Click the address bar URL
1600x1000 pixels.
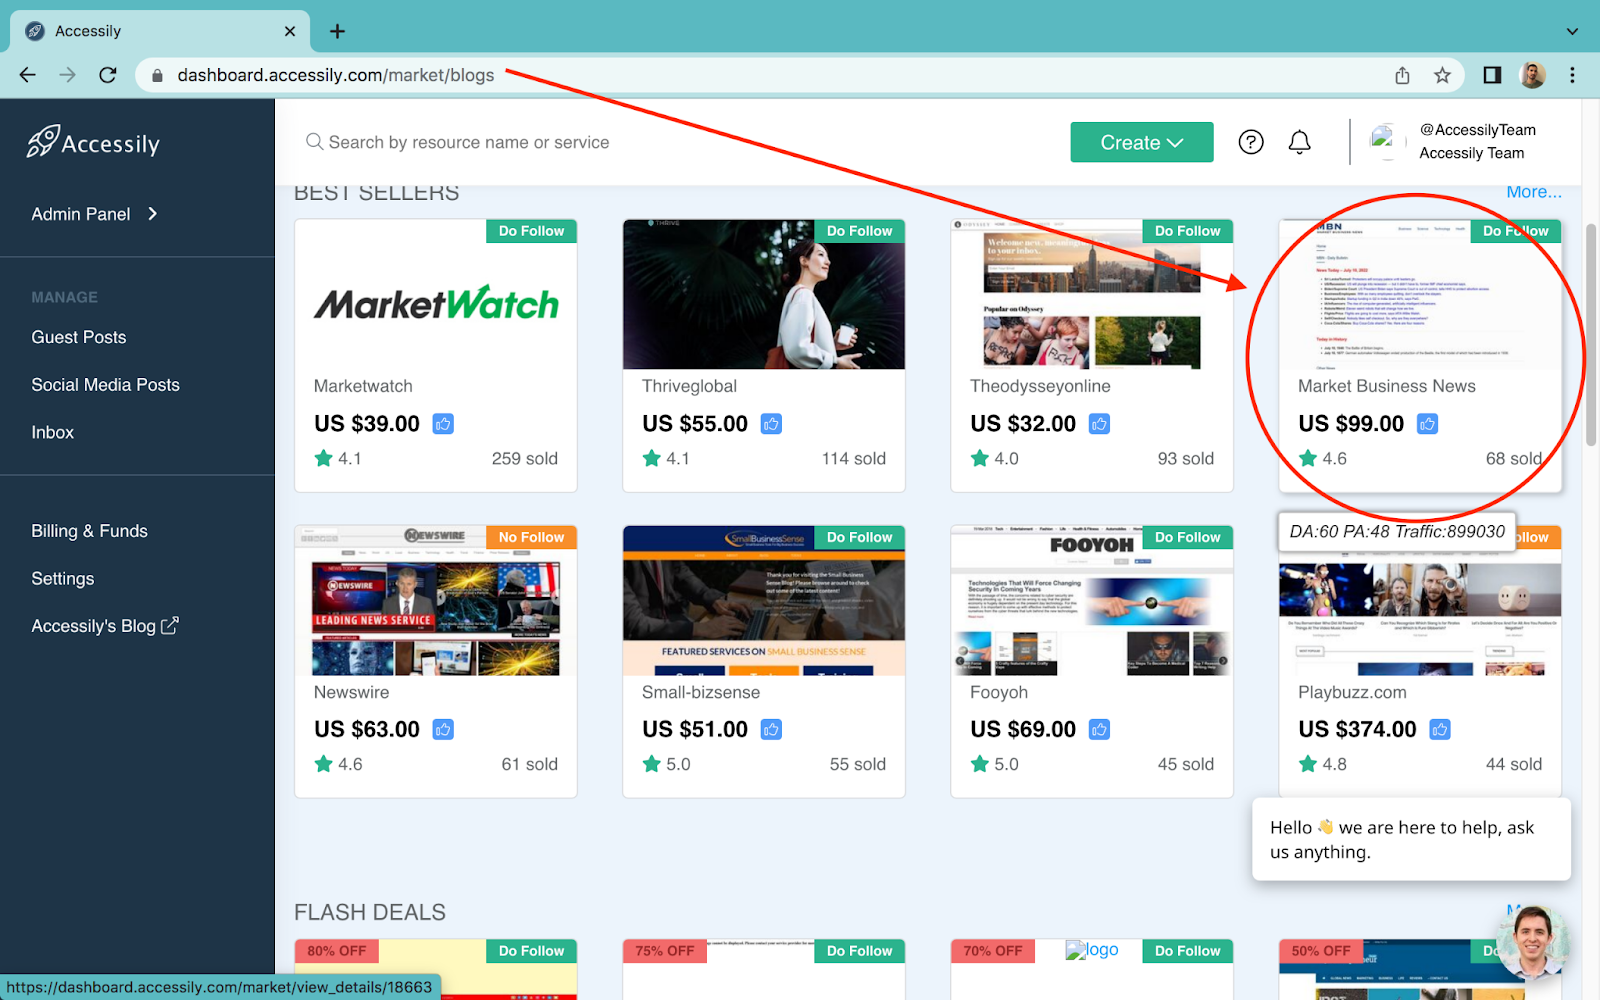point(336,75)
